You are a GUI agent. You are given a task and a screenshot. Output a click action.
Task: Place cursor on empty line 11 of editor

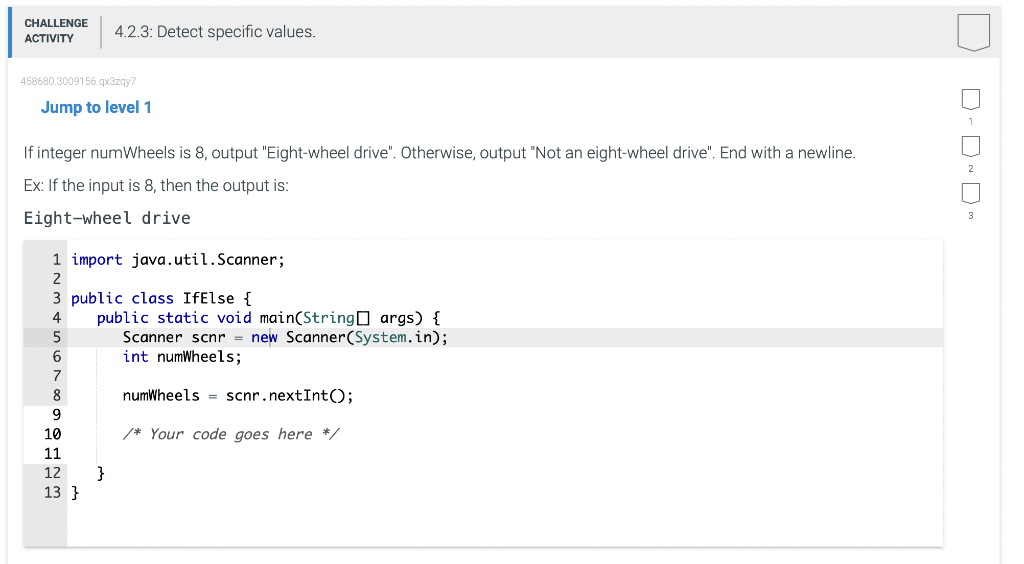pyautogui.click(x=503, y=454)
